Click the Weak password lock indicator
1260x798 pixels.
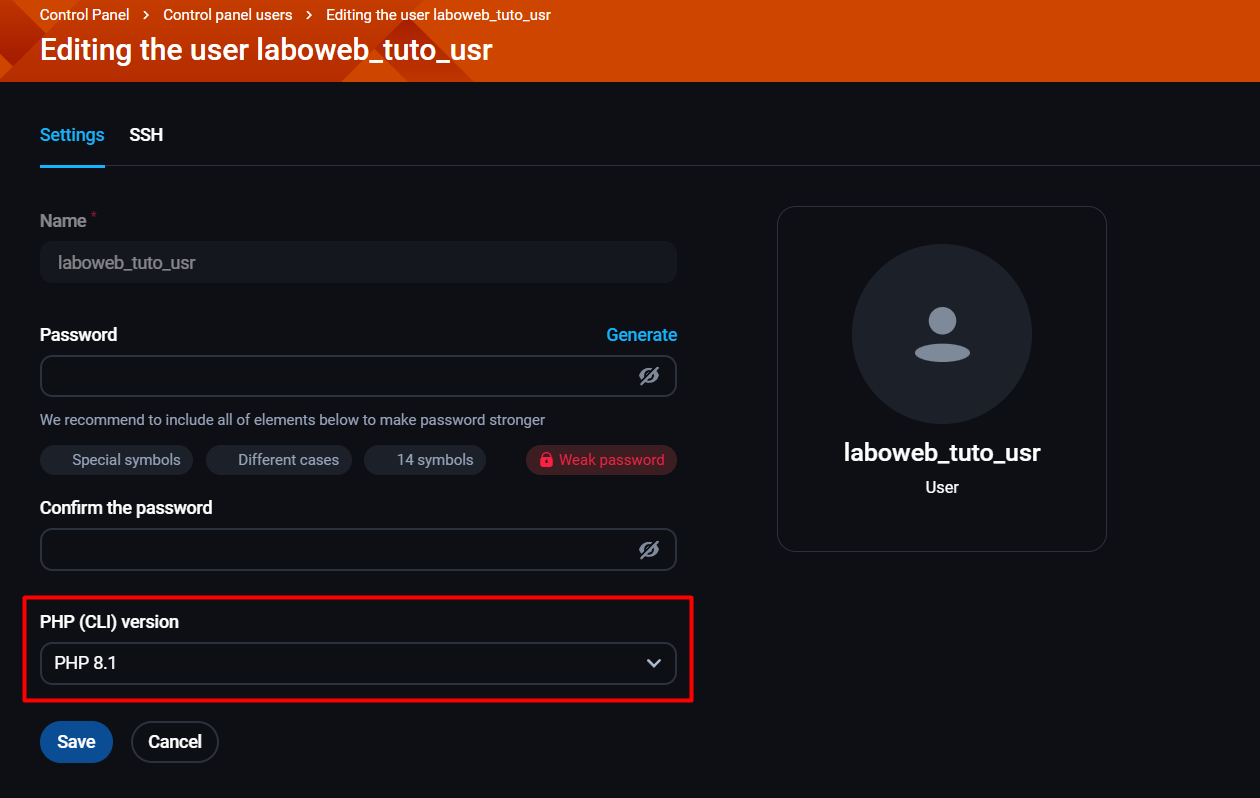[601, 460]
